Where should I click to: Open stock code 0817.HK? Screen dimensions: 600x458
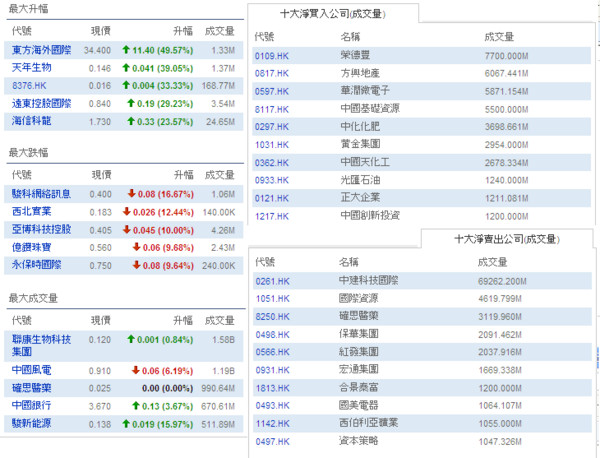click(x=272, y=73)
